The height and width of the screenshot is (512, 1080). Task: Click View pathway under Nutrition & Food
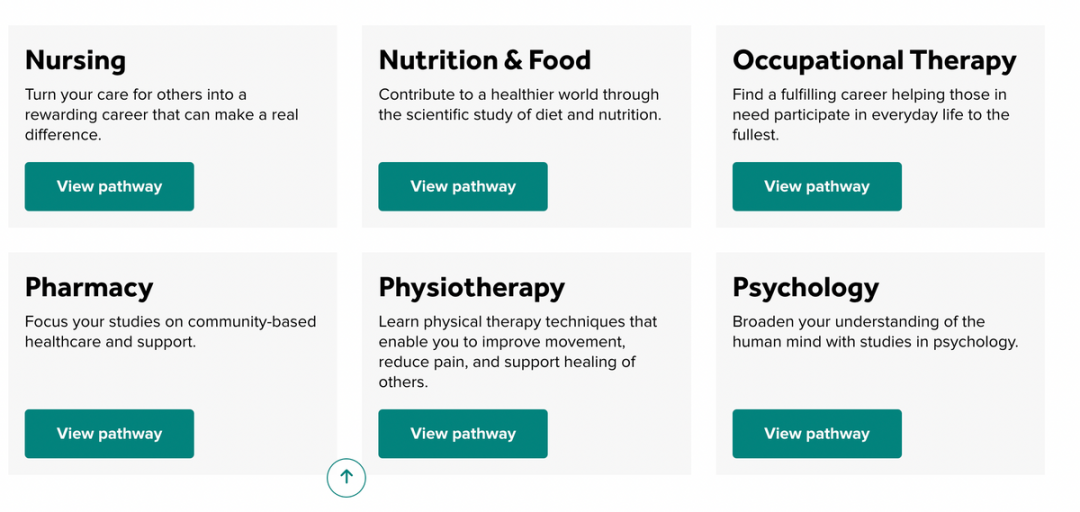(463, 187)
